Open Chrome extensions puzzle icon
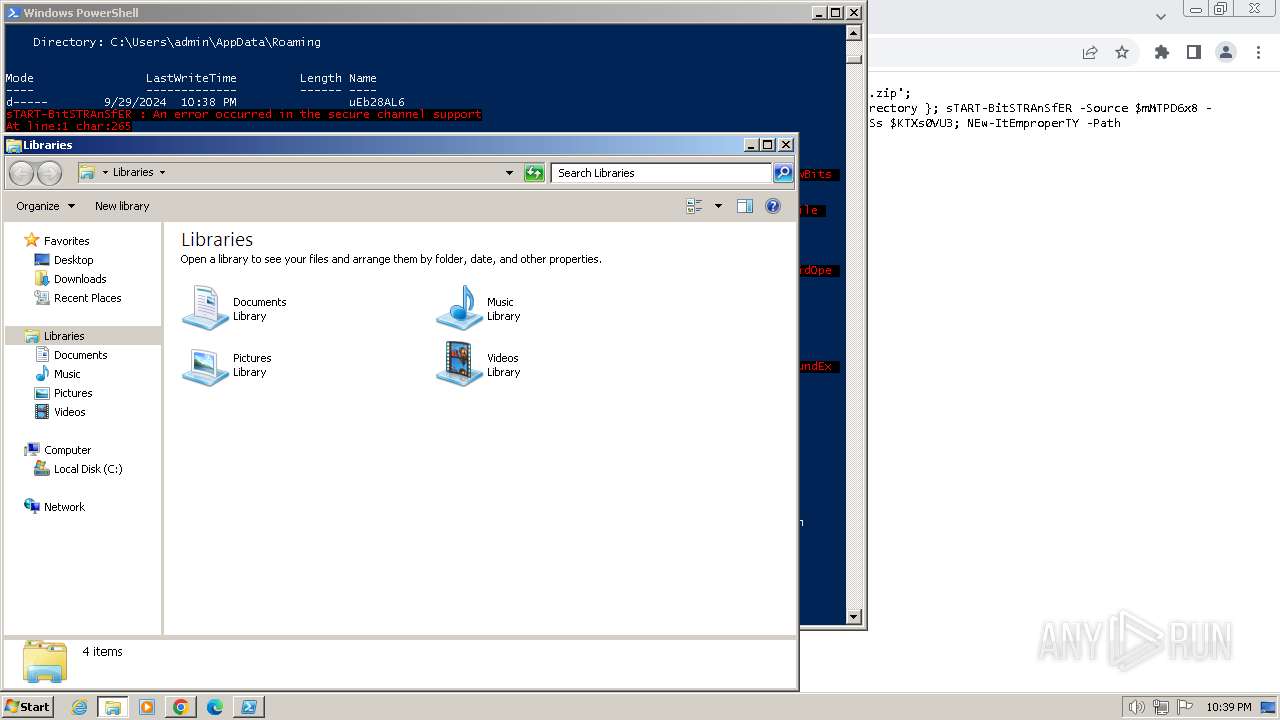1280x720 pixels. click(x=1161, y=52)
